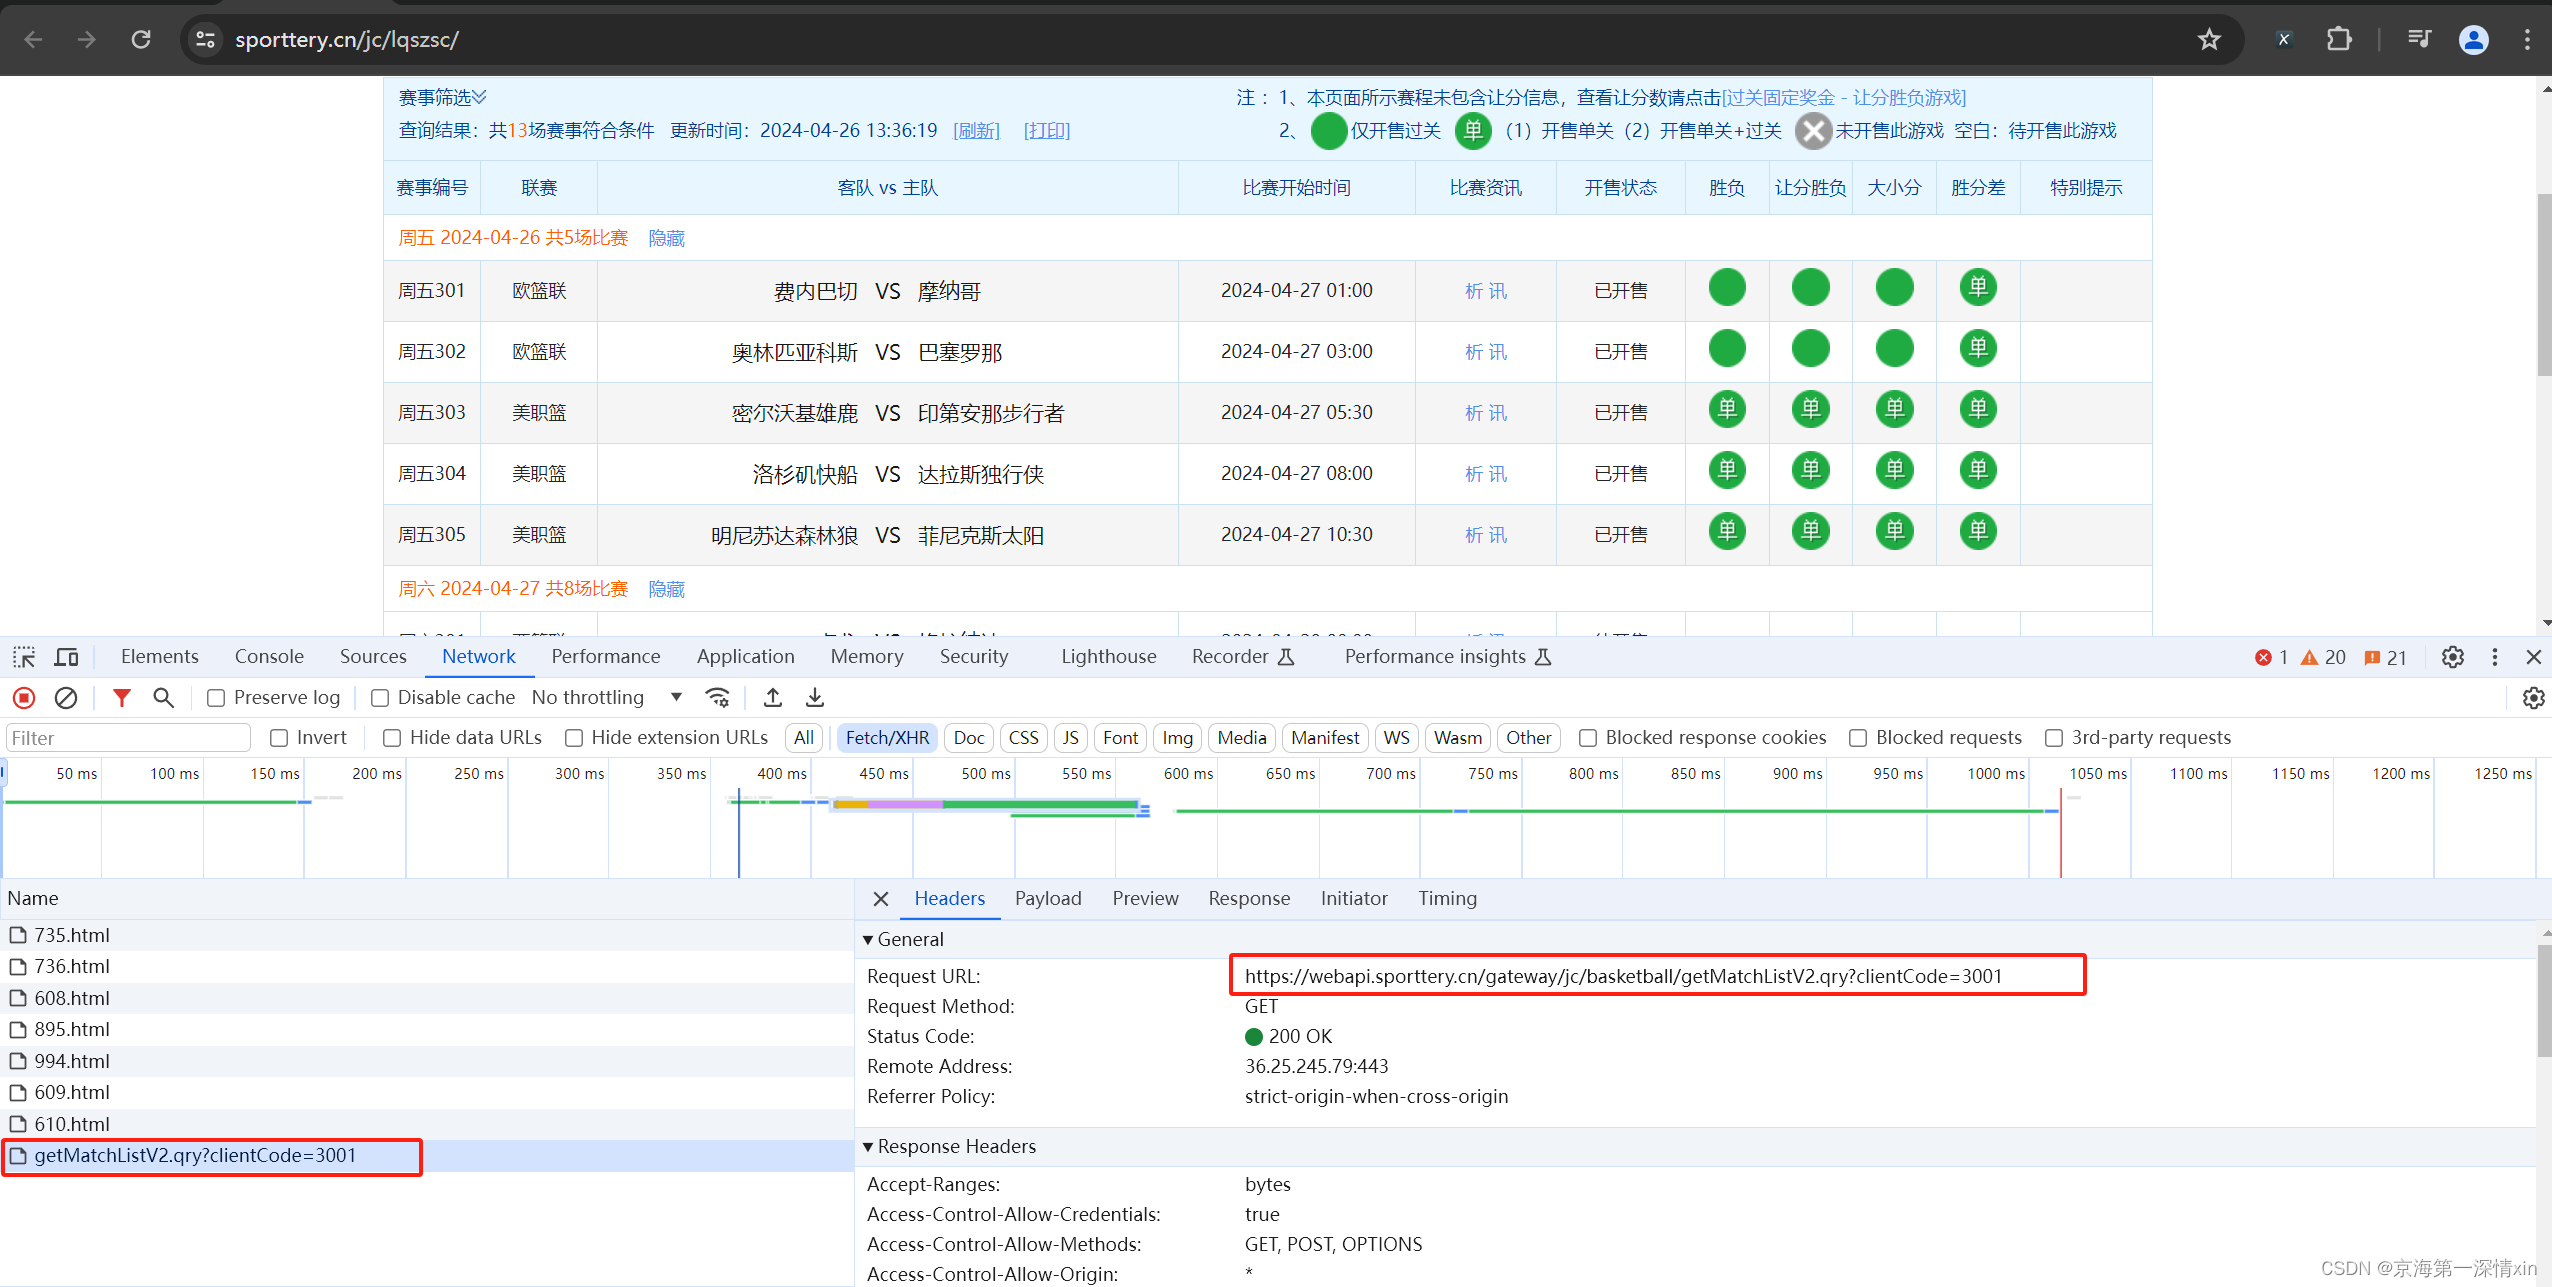Click the stop recording network log icon
2552x1287 pixels.
24,698
